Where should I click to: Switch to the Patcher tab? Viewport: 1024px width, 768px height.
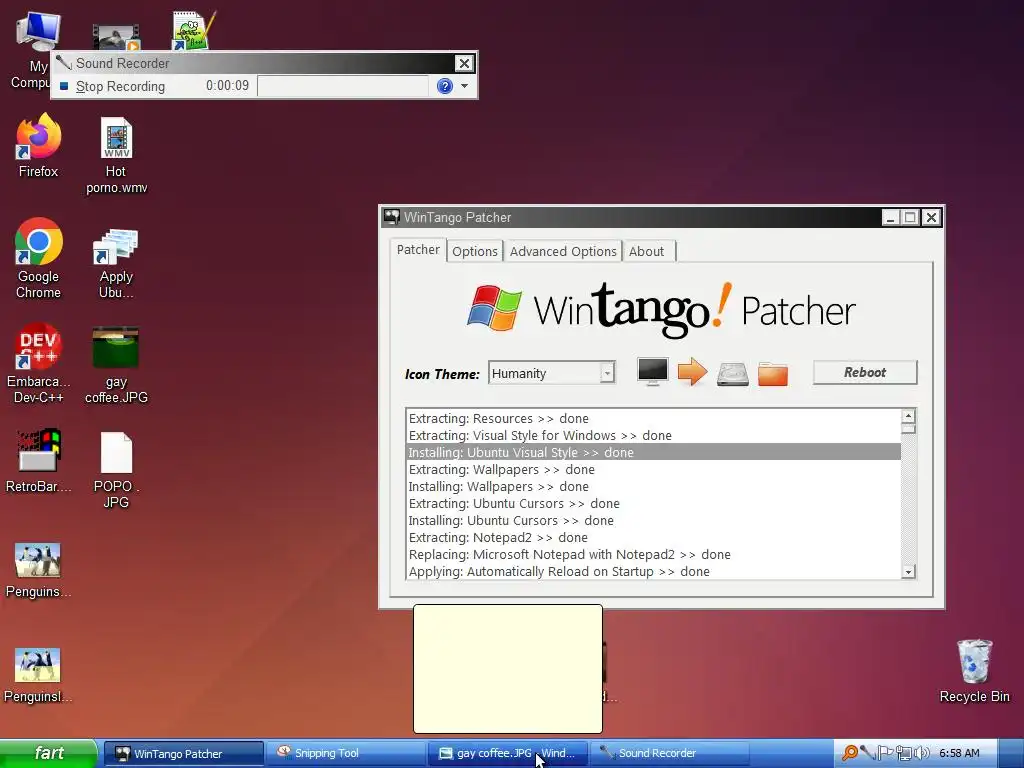tap(418, 250)
